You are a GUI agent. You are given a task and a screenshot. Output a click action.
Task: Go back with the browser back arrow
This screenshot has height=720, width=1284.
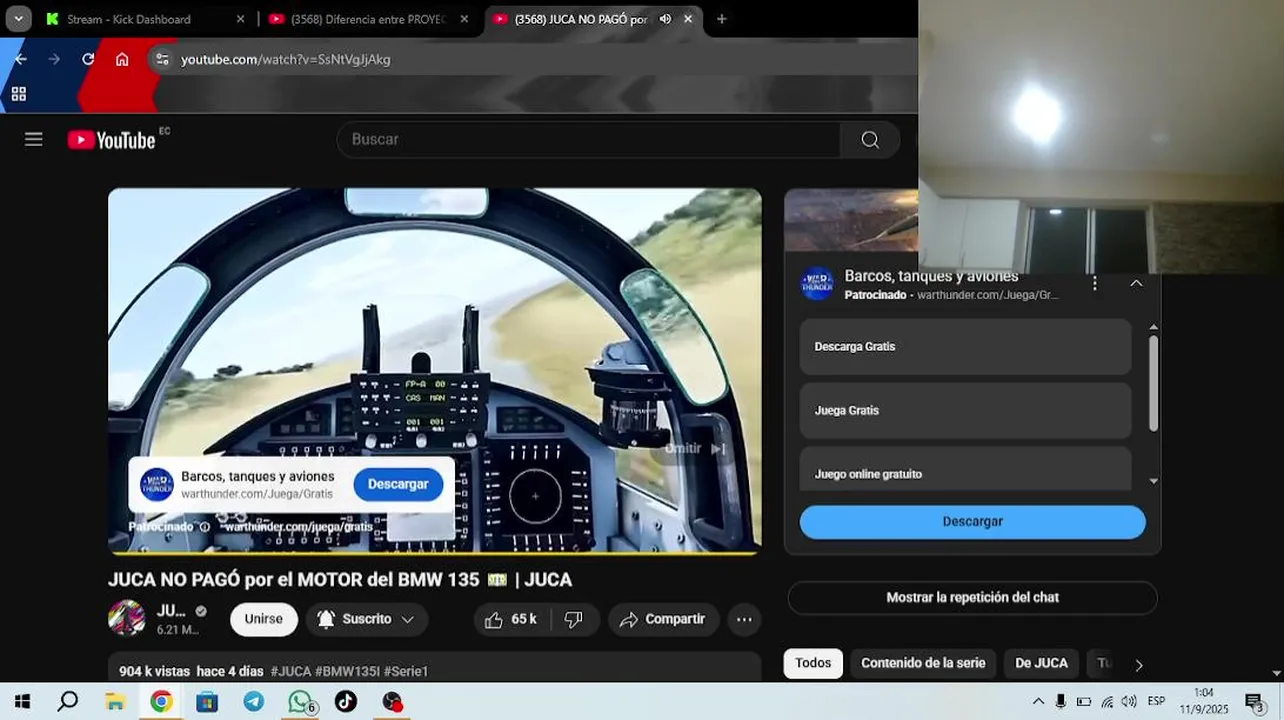(x=20, y=60)
